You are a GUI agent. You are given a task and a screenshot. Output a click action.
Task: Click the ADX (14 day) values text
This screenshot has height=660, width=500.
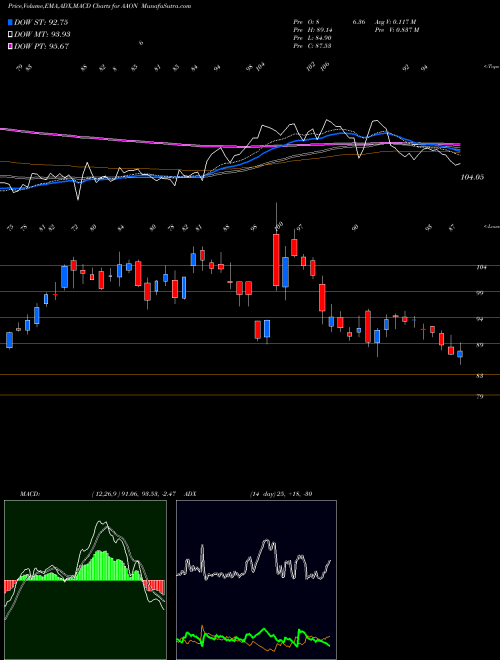280,493
